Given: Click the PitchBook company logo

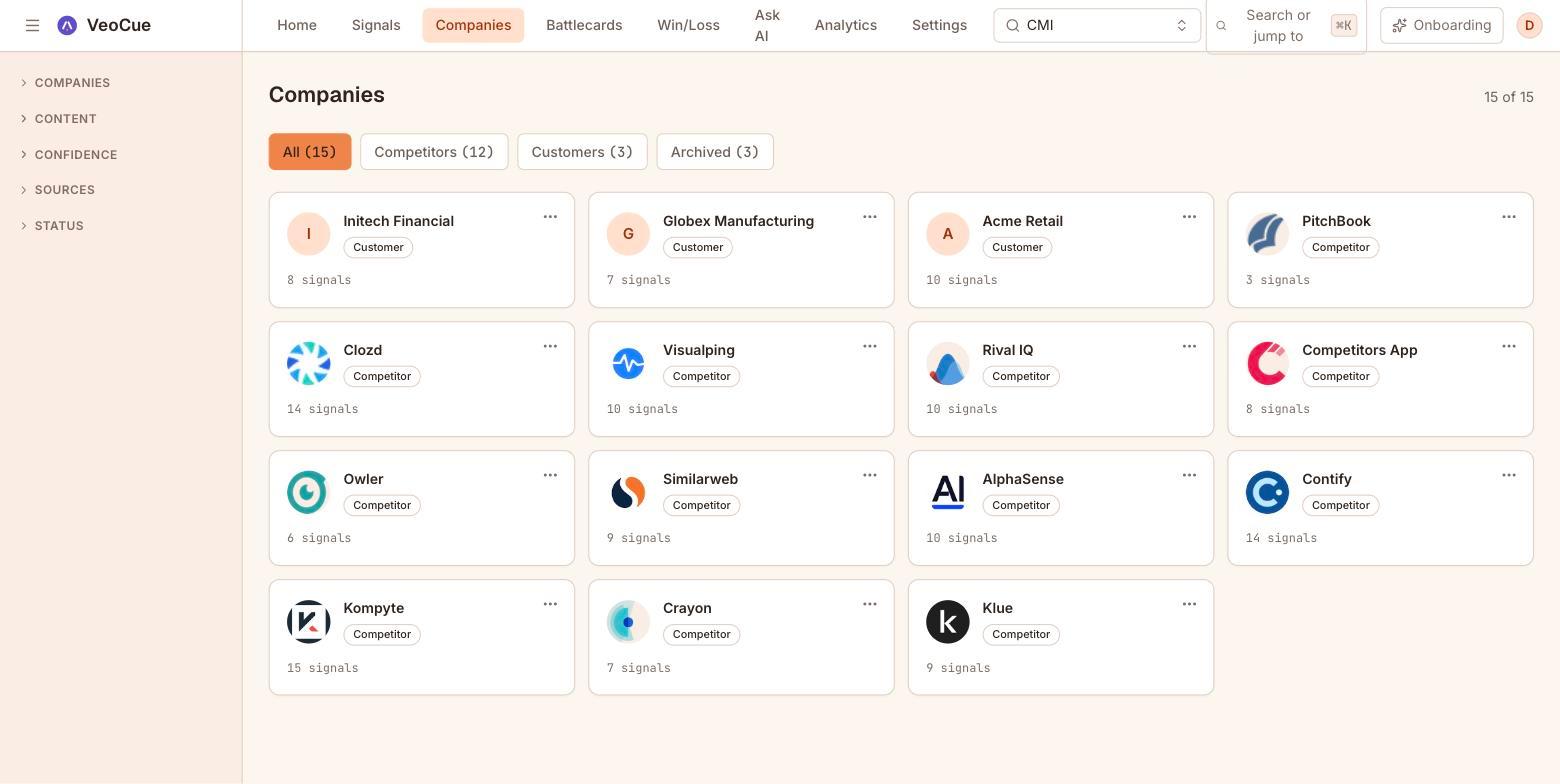Looking at the screenshot, I should [x=1267, y=234].
